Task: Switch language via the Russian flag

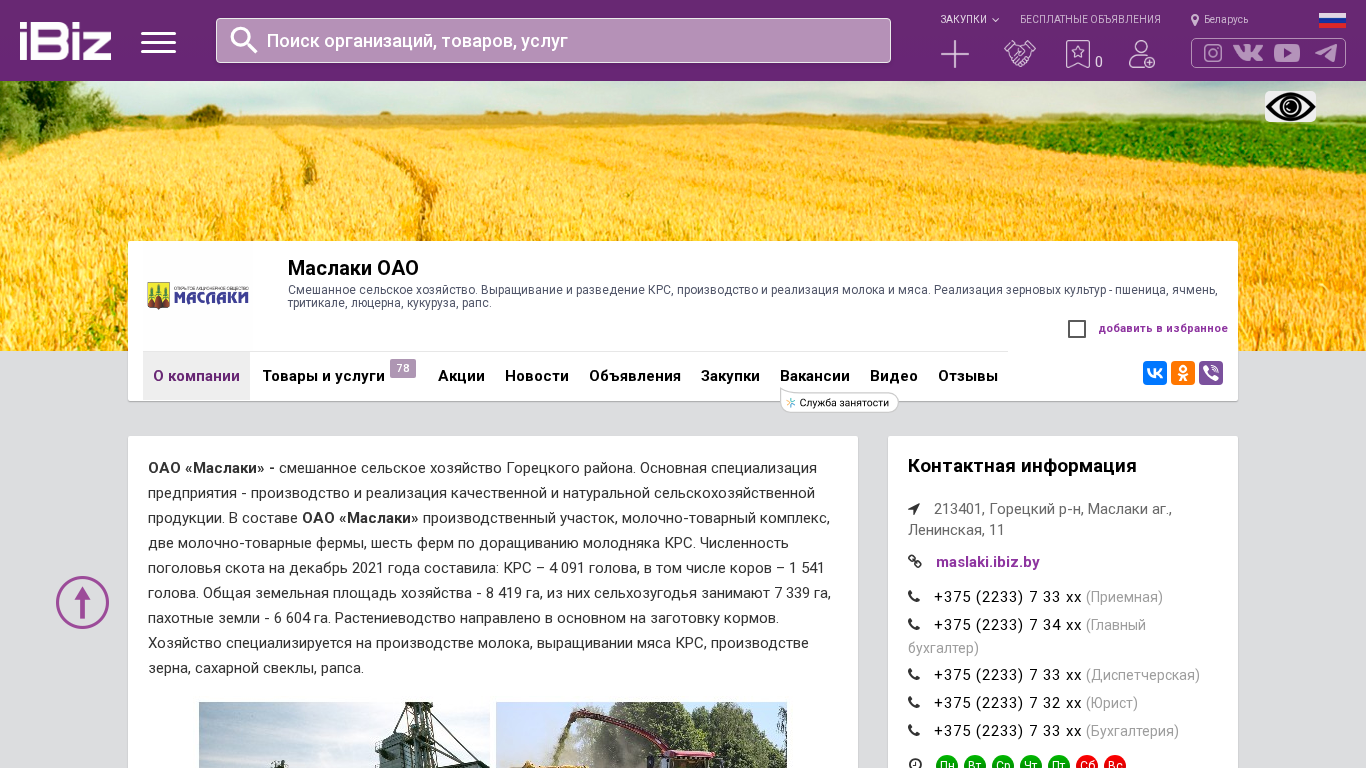Action: [1332, 20]
